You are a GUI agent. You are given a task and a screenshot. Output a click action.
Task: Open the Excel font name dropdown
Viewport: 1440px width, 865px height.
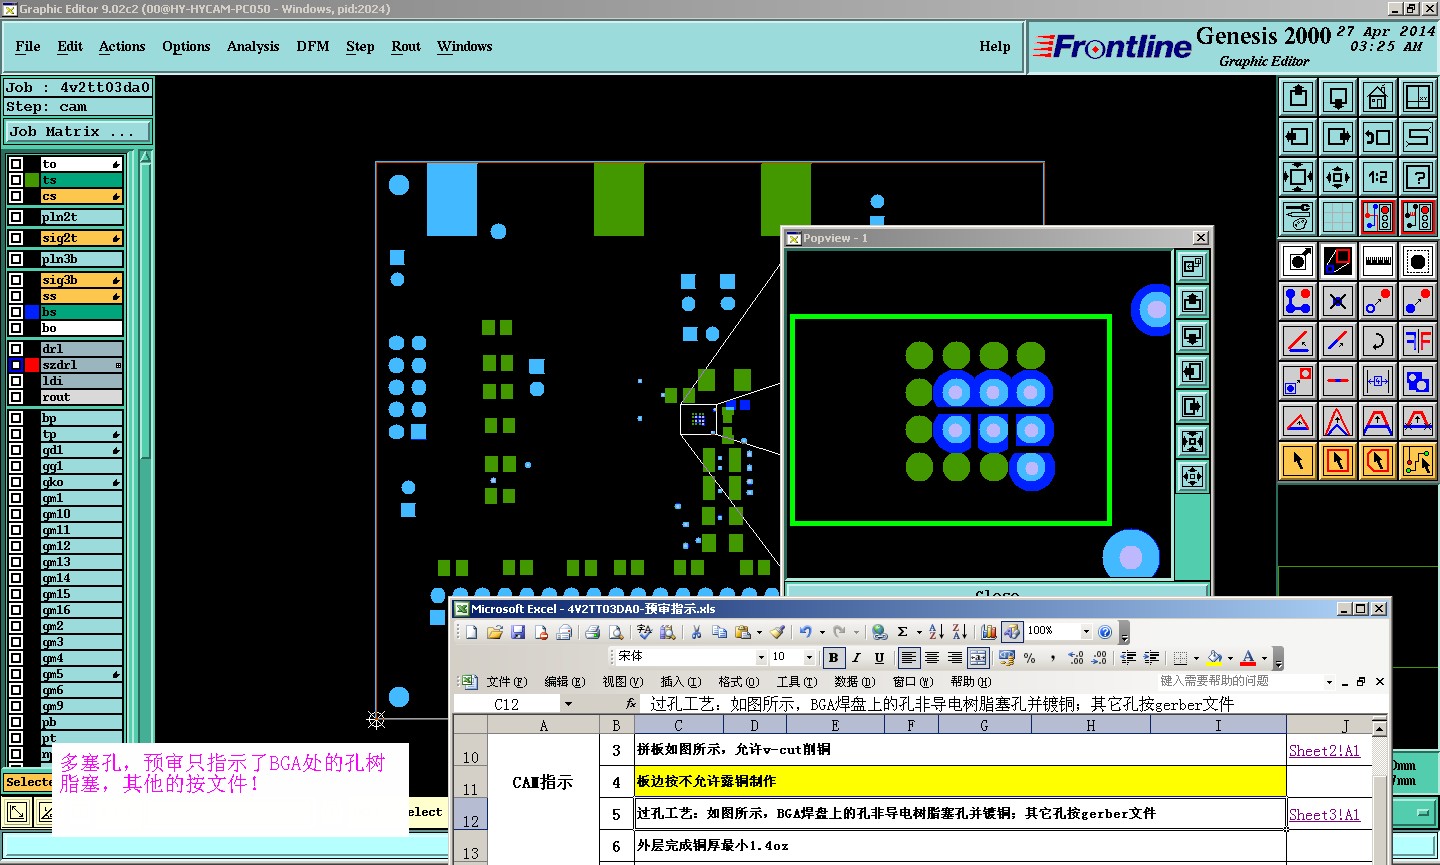pyautogui.click(x=761, y=657)
